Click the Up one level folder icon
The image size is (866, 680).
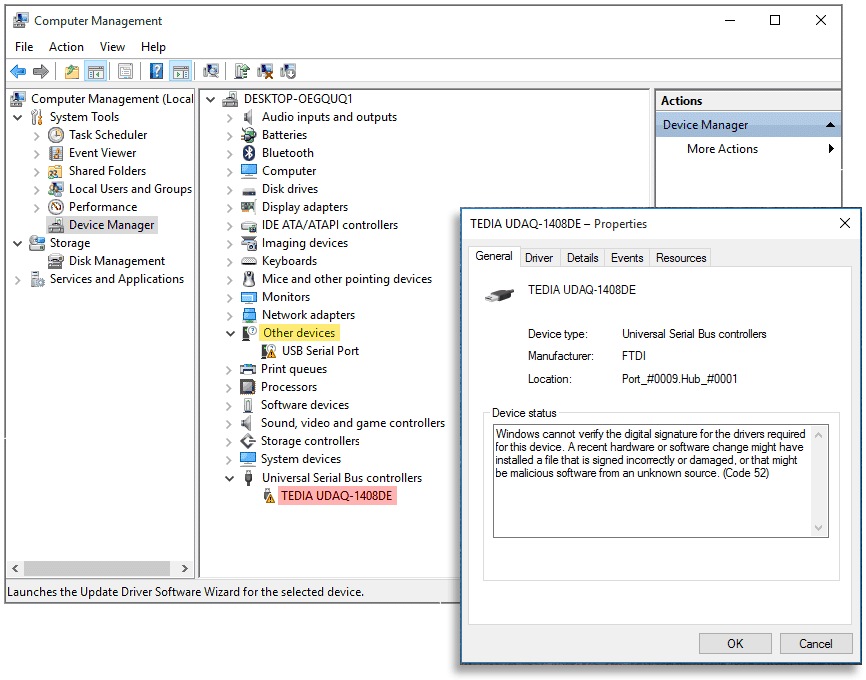point(71,71)
